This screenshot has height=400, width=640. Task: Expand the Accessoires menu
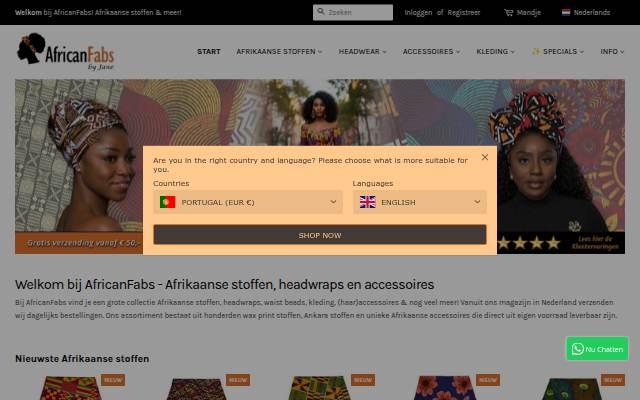(x=431, y=51)
